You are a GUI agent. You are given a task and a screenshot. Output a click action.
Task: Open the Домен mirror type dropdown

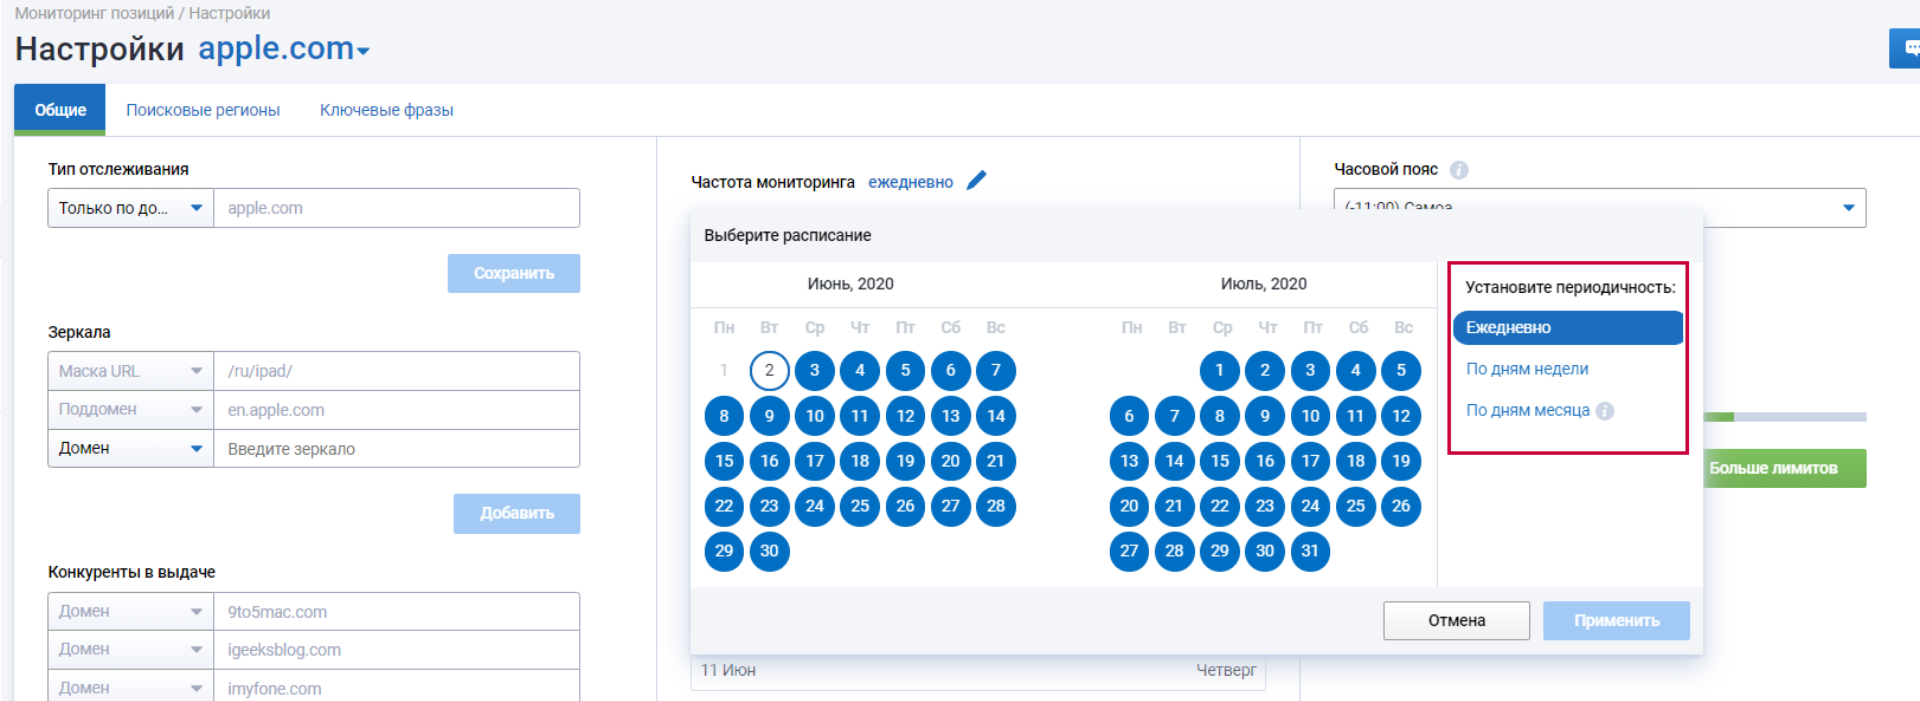click(130, 449)
